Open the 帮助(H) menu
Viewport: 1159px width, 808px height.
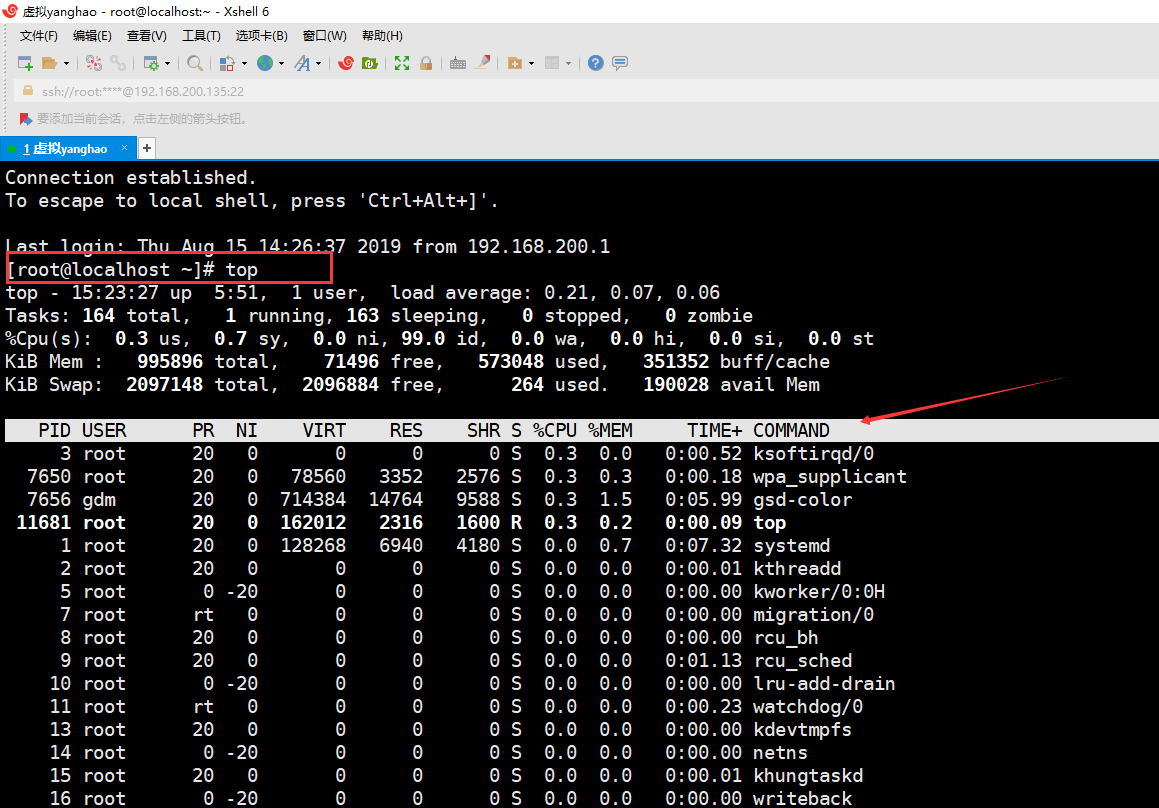tap(382, 35)
